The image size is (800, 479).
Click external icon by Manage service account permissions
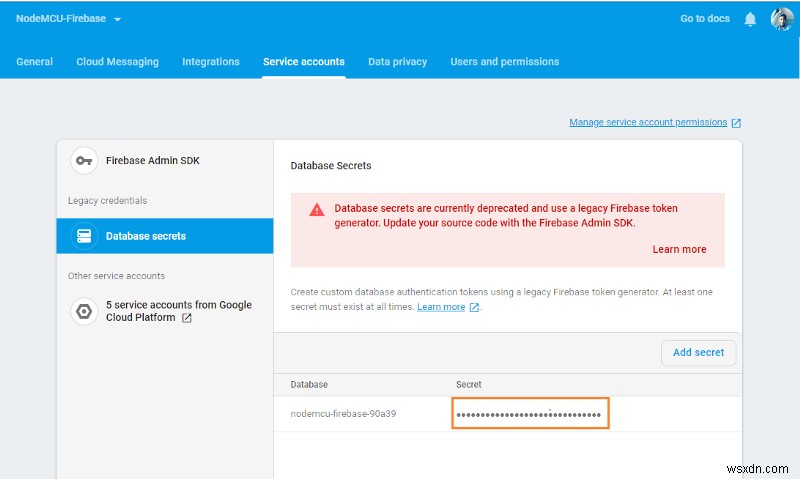pos(736,123)
